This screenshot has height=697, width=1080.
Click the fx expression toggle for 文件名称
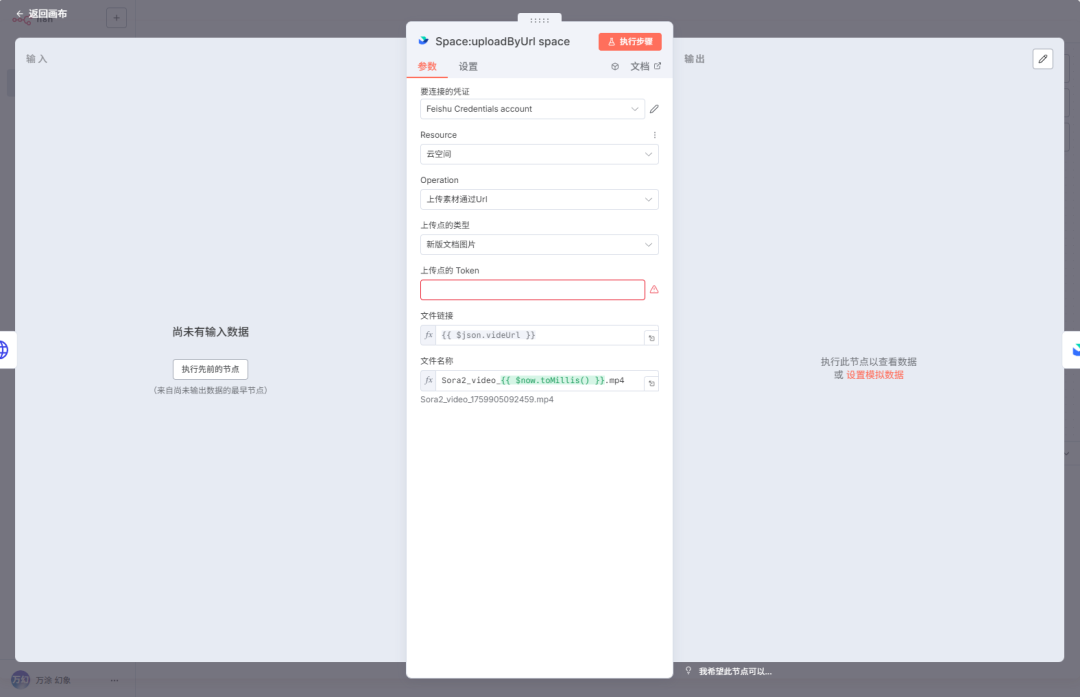tap(428, 380)
